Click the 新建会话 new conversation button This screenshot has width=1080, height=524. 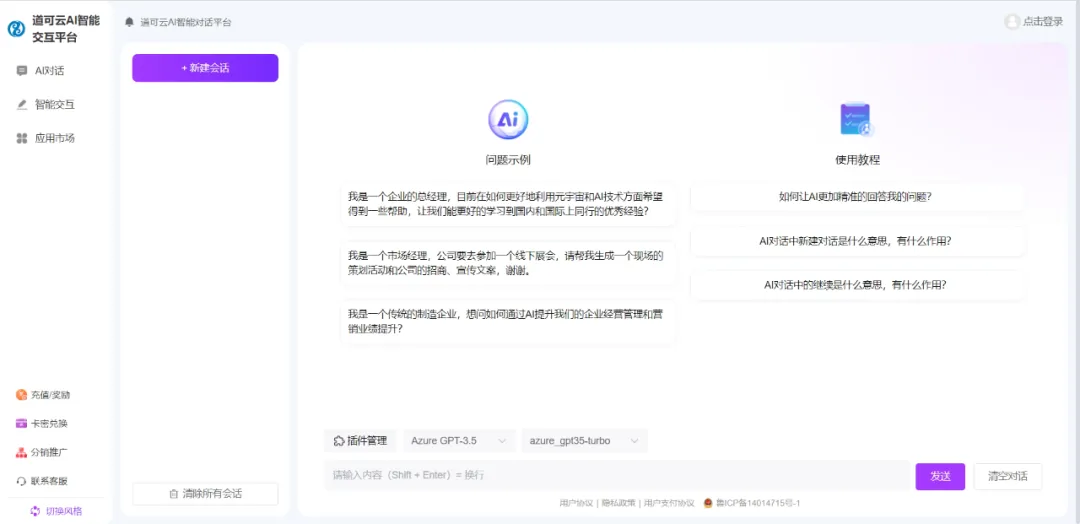[205, 68]
